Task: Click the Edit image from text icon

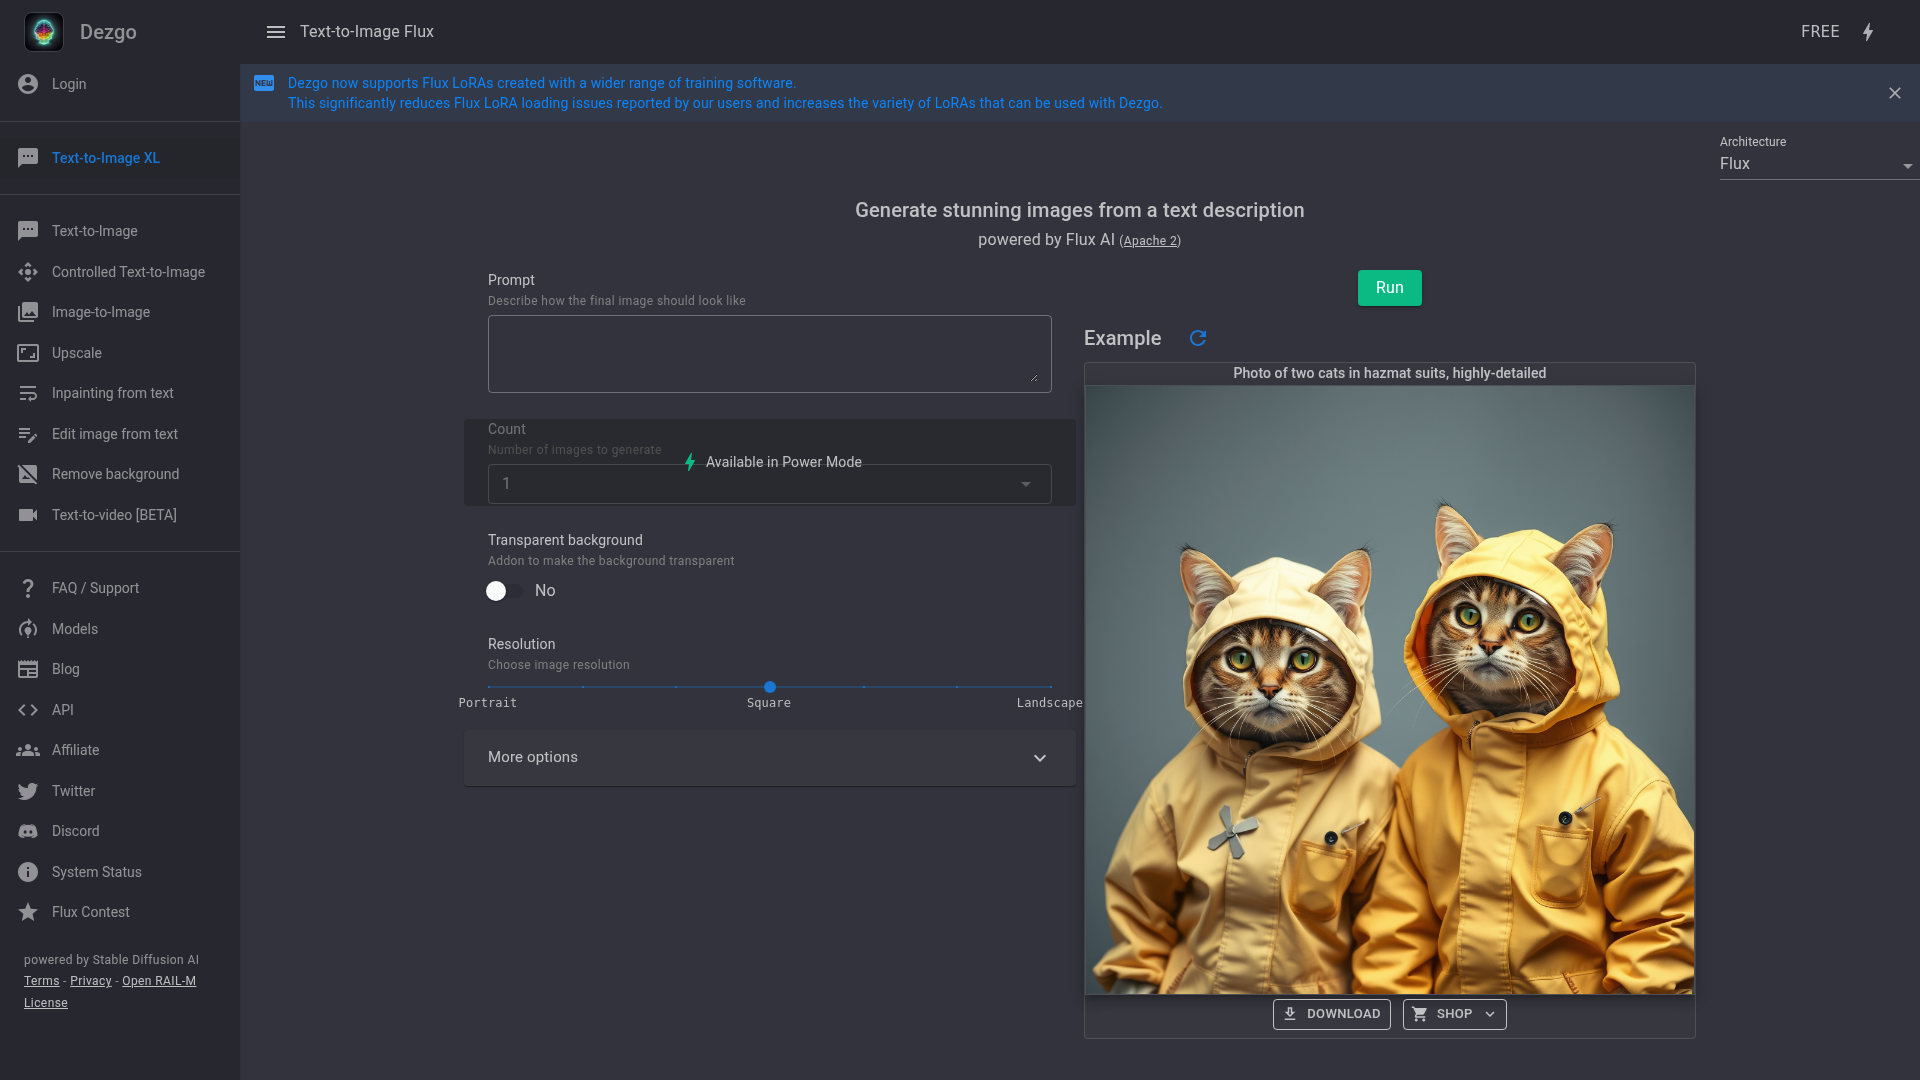Action: point(28,434)
